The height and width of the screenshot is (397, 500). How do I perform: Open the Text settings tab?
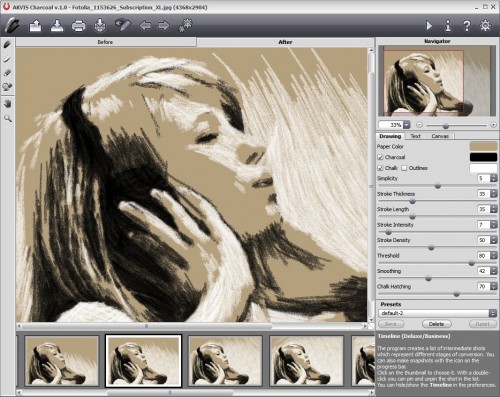coord(415,136)
